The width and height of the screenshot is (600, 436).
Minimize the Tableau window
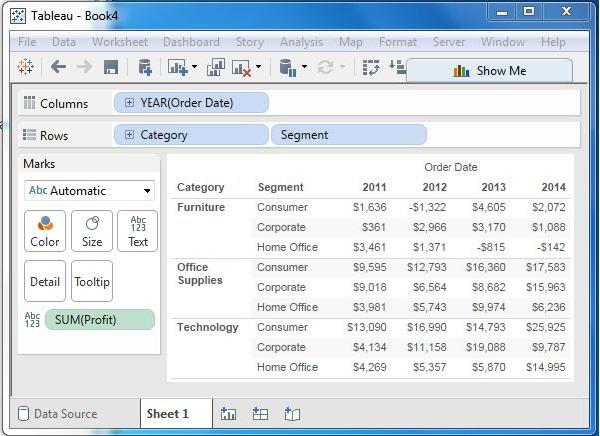point(502,12)
